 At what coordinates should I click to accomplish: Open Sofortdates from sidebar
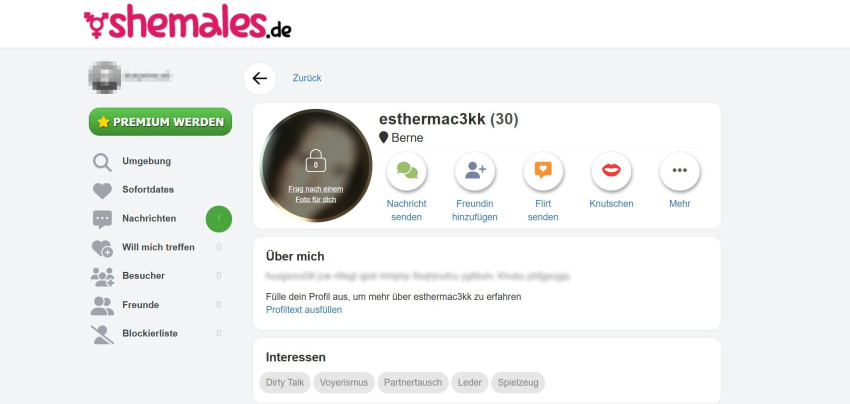(x=148, y=190)
